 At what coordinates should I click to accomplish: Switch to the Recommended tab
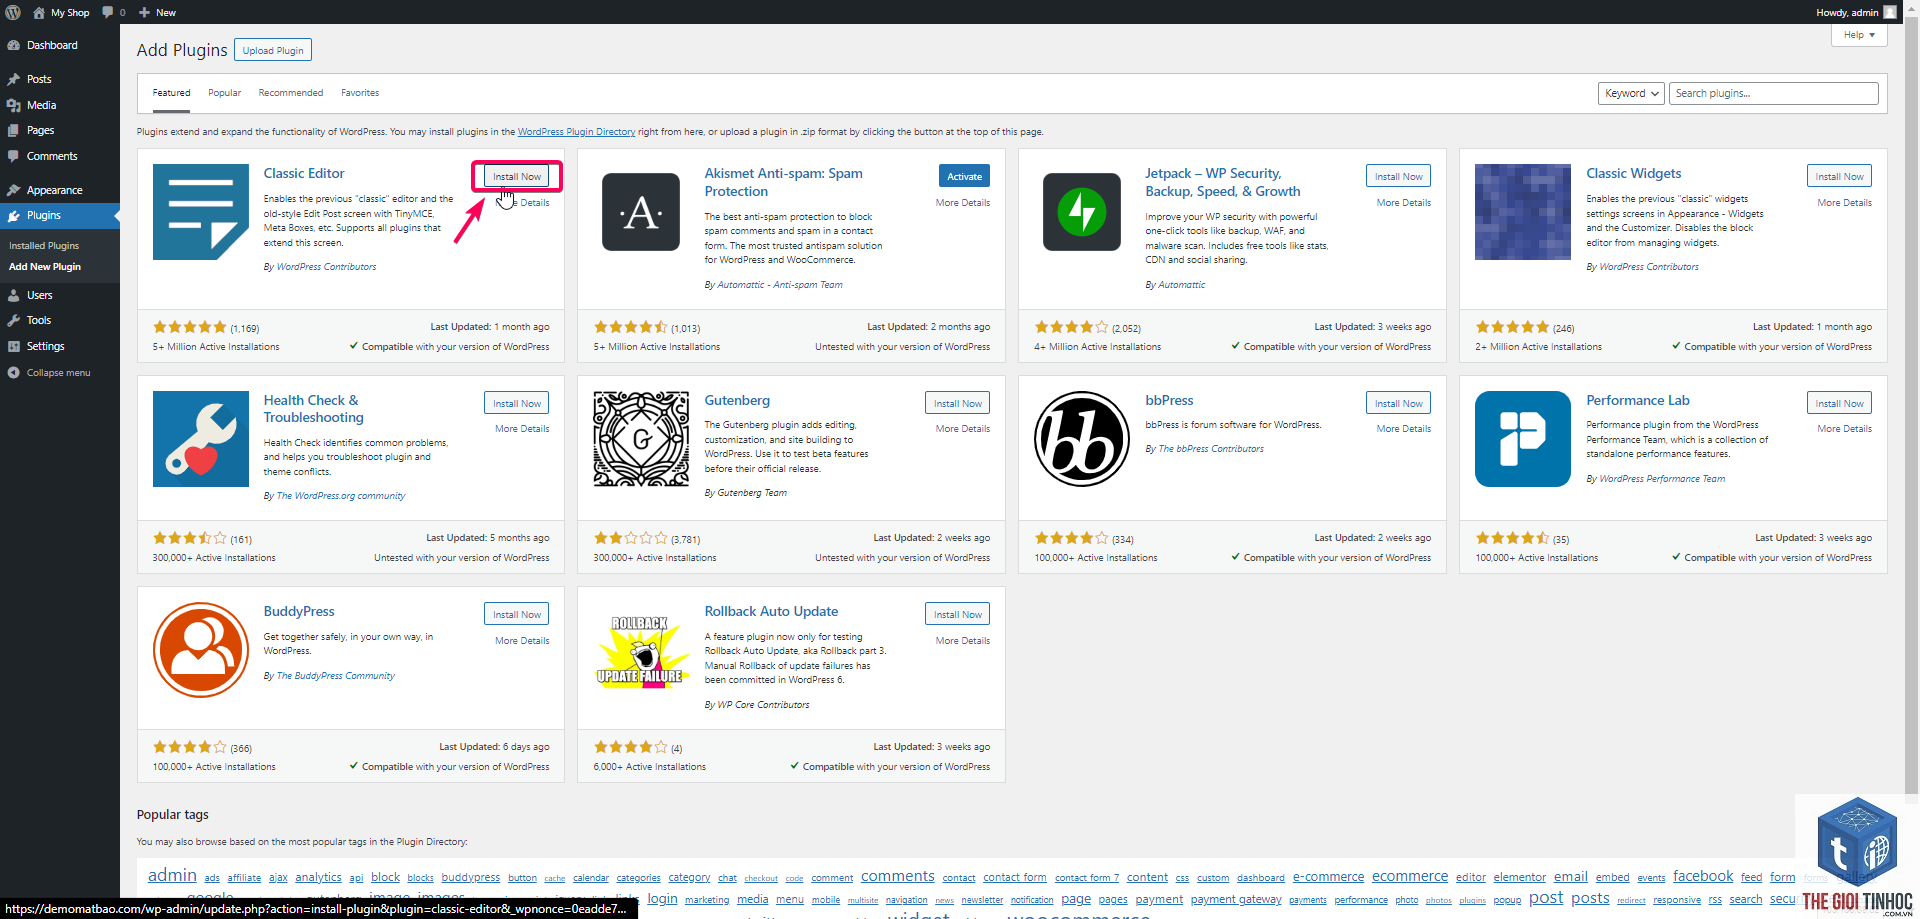click(291, 93)
